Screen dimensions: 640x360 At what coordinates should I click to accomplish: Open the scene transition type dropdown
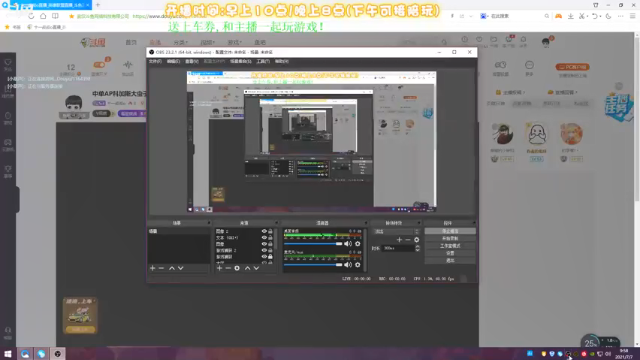(396, 231)
